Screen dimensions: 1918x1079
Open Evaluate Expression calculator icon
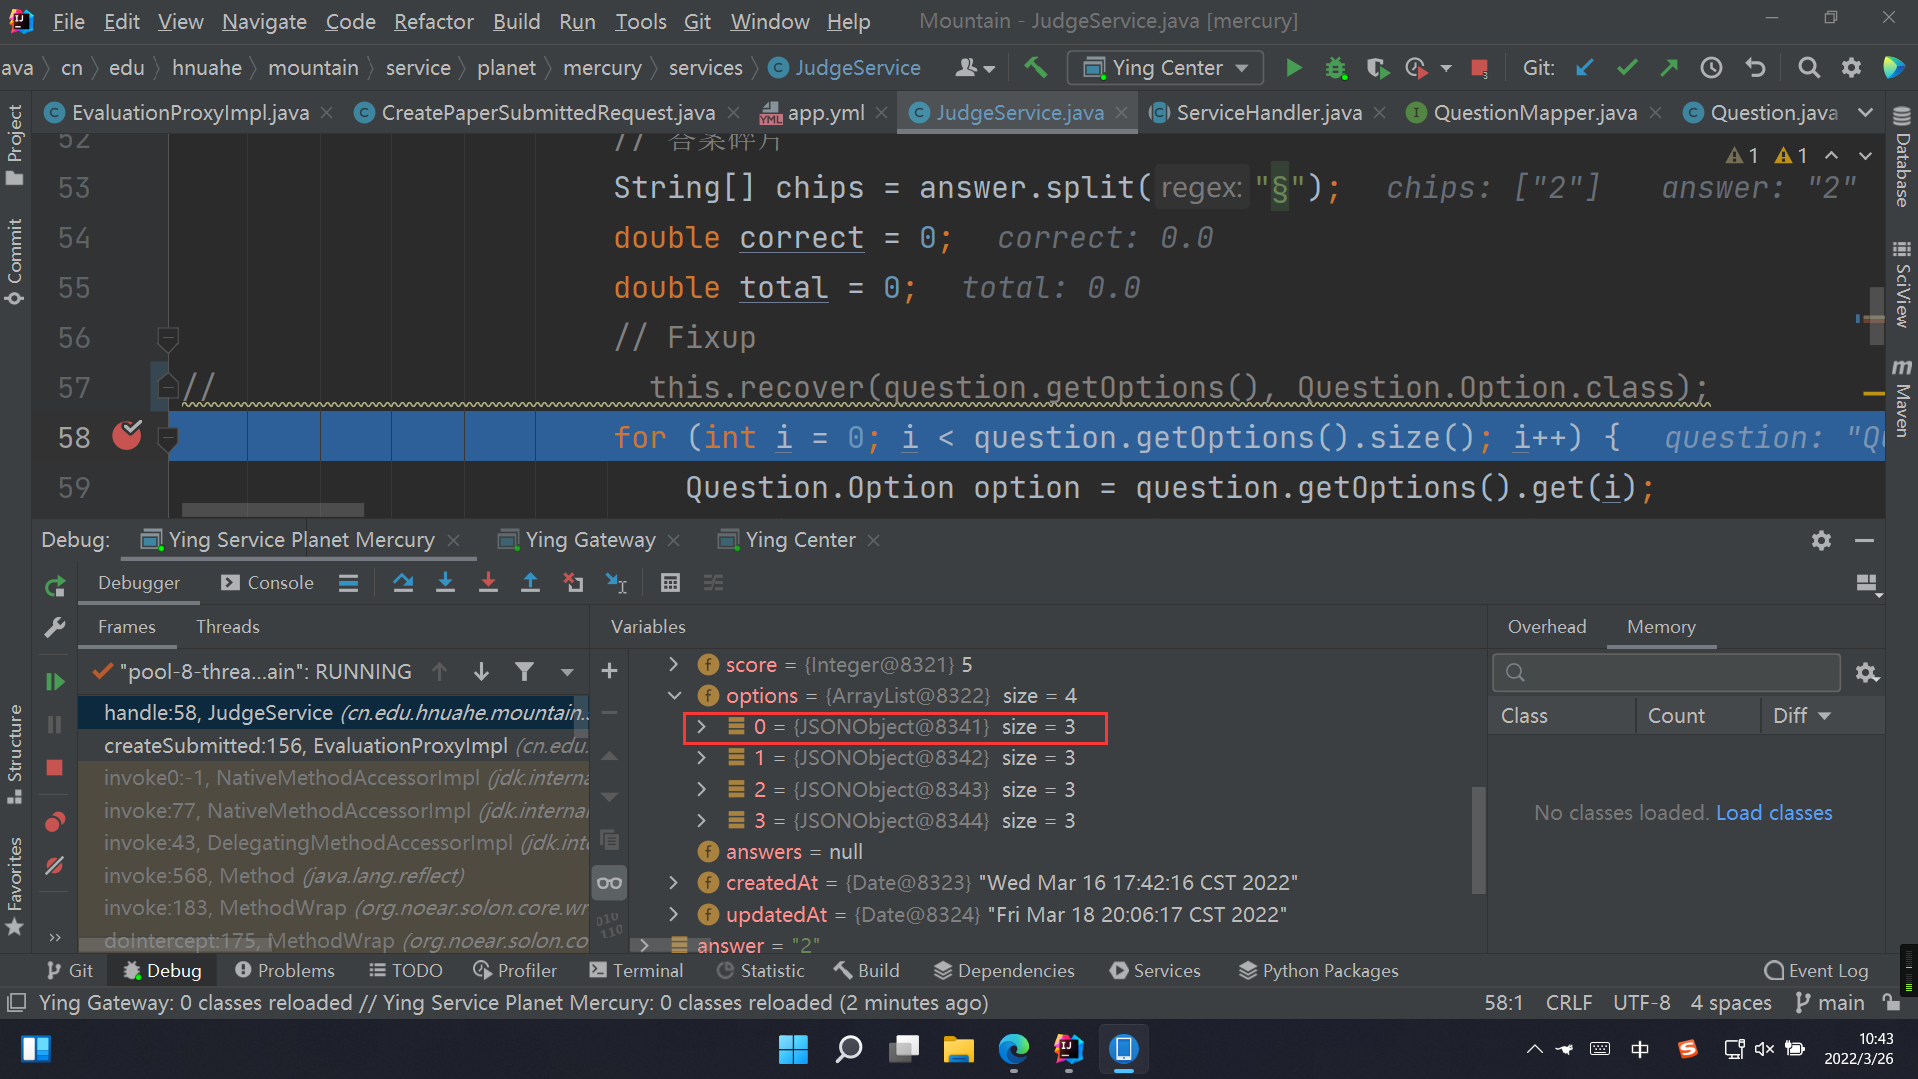(670, 583)
